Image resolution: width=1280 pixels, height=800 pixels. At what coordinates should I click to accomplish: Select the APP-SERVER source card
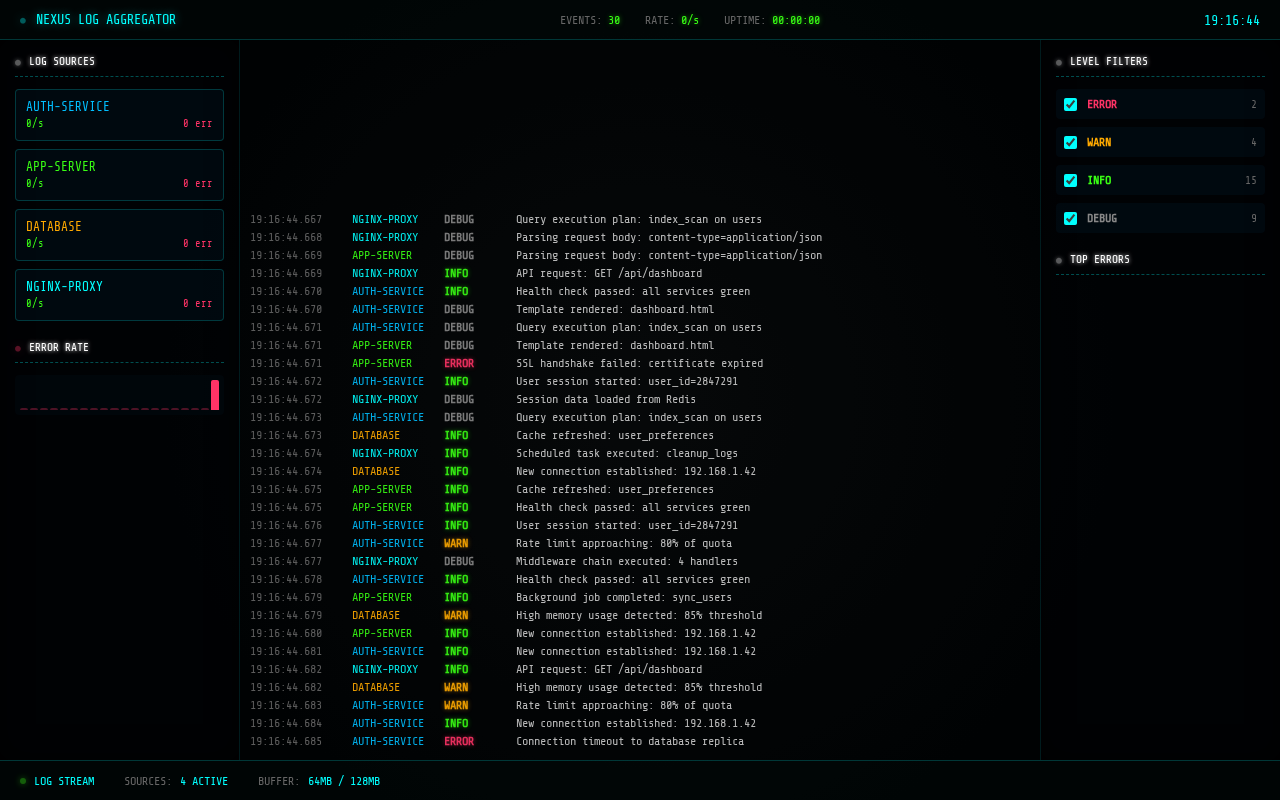click(119, 174)
